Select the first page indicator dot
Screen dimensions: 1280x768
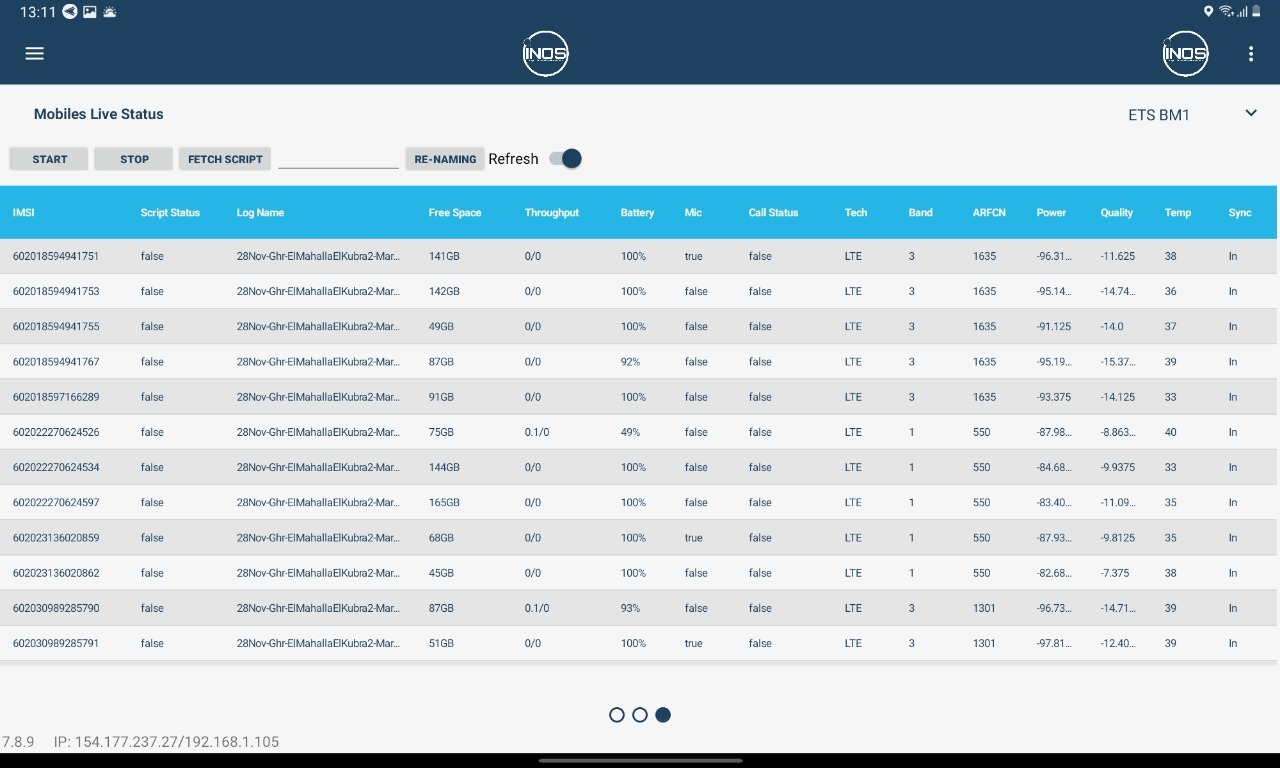pos(617,714)
